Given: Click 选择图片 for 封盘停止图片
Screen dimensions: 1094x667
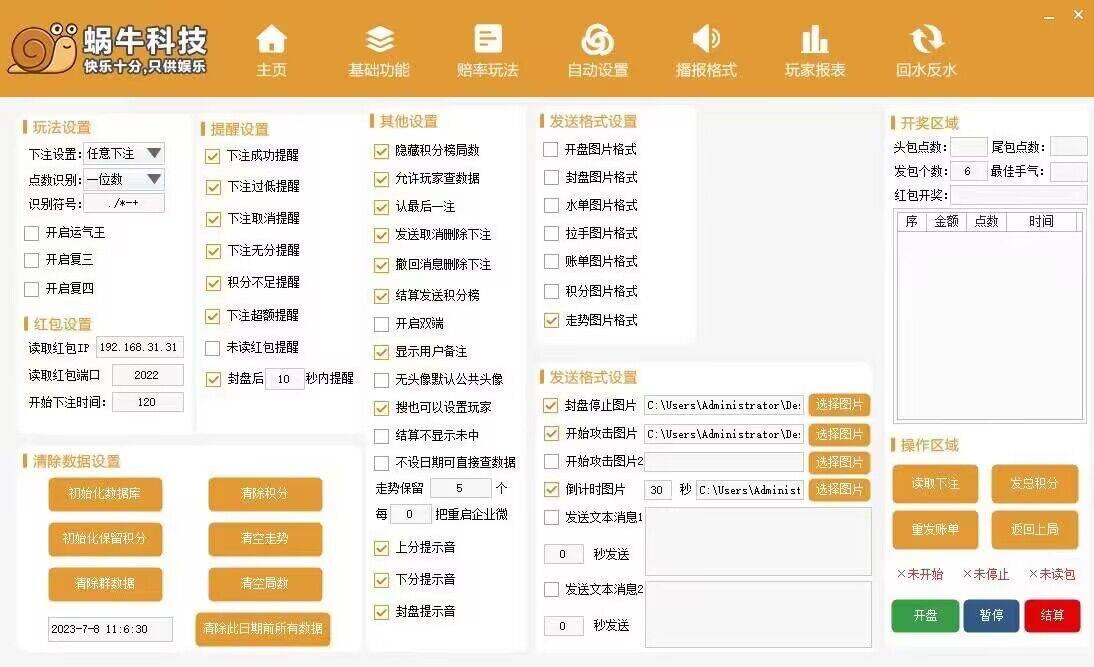Looking at the screenshot, I should 839,405.
